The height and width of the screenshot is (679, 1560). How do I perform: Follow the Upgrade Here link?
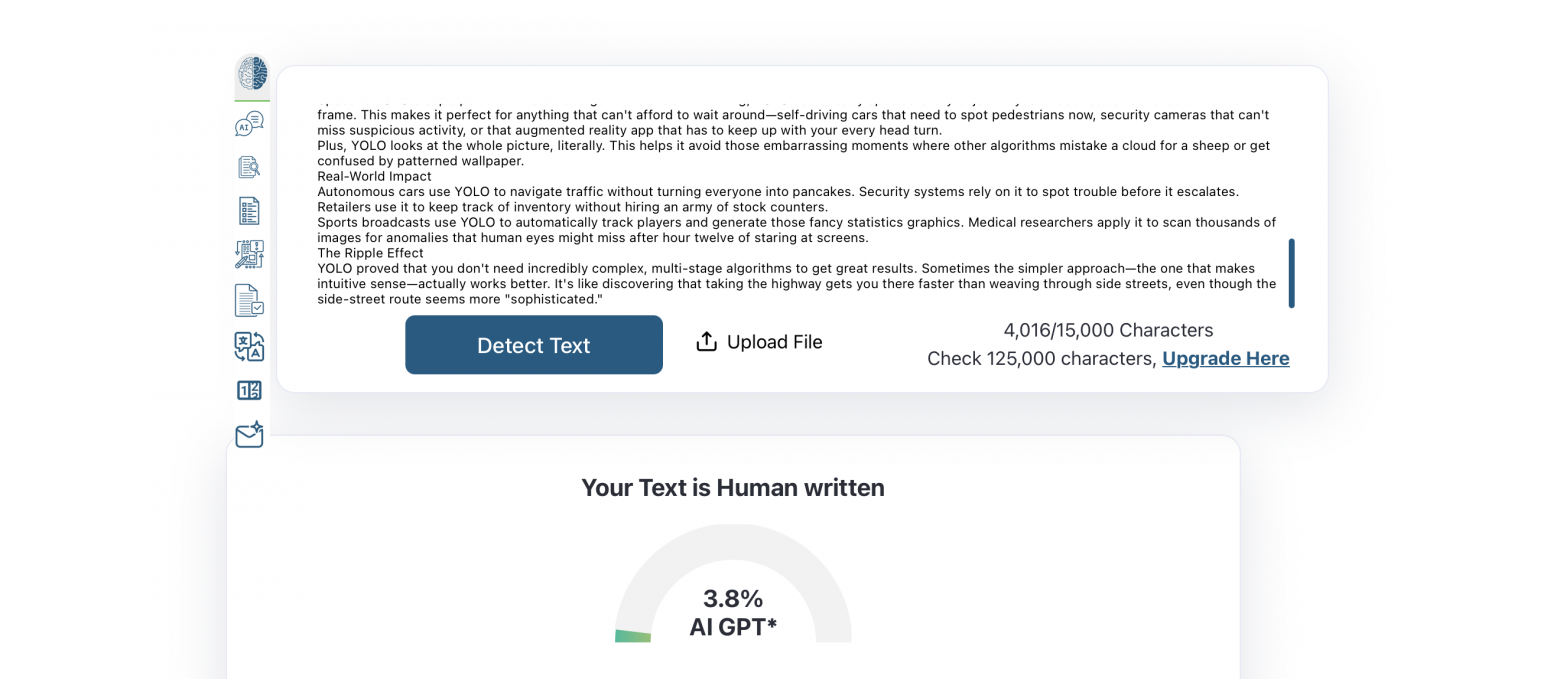pos(1225,359)
